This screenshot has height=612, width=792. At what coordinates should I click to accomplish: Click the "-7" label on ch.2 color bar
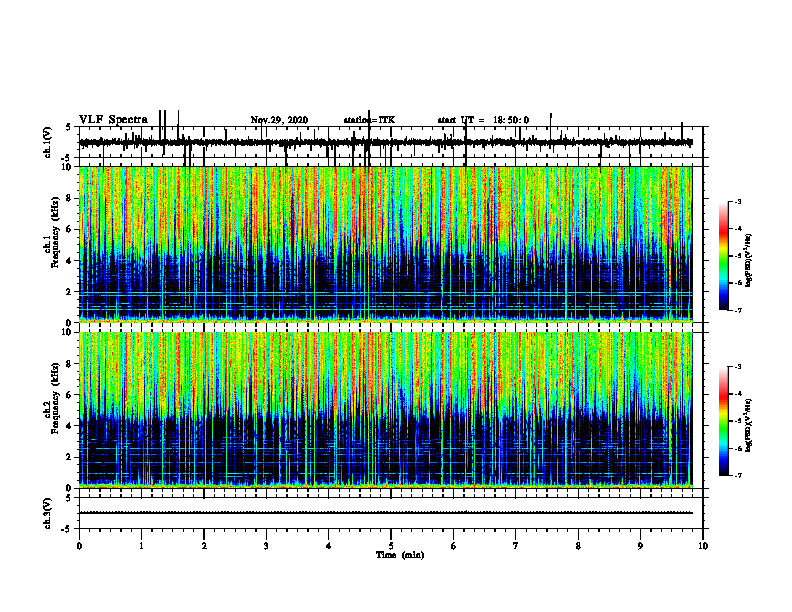tap(738, 476)
